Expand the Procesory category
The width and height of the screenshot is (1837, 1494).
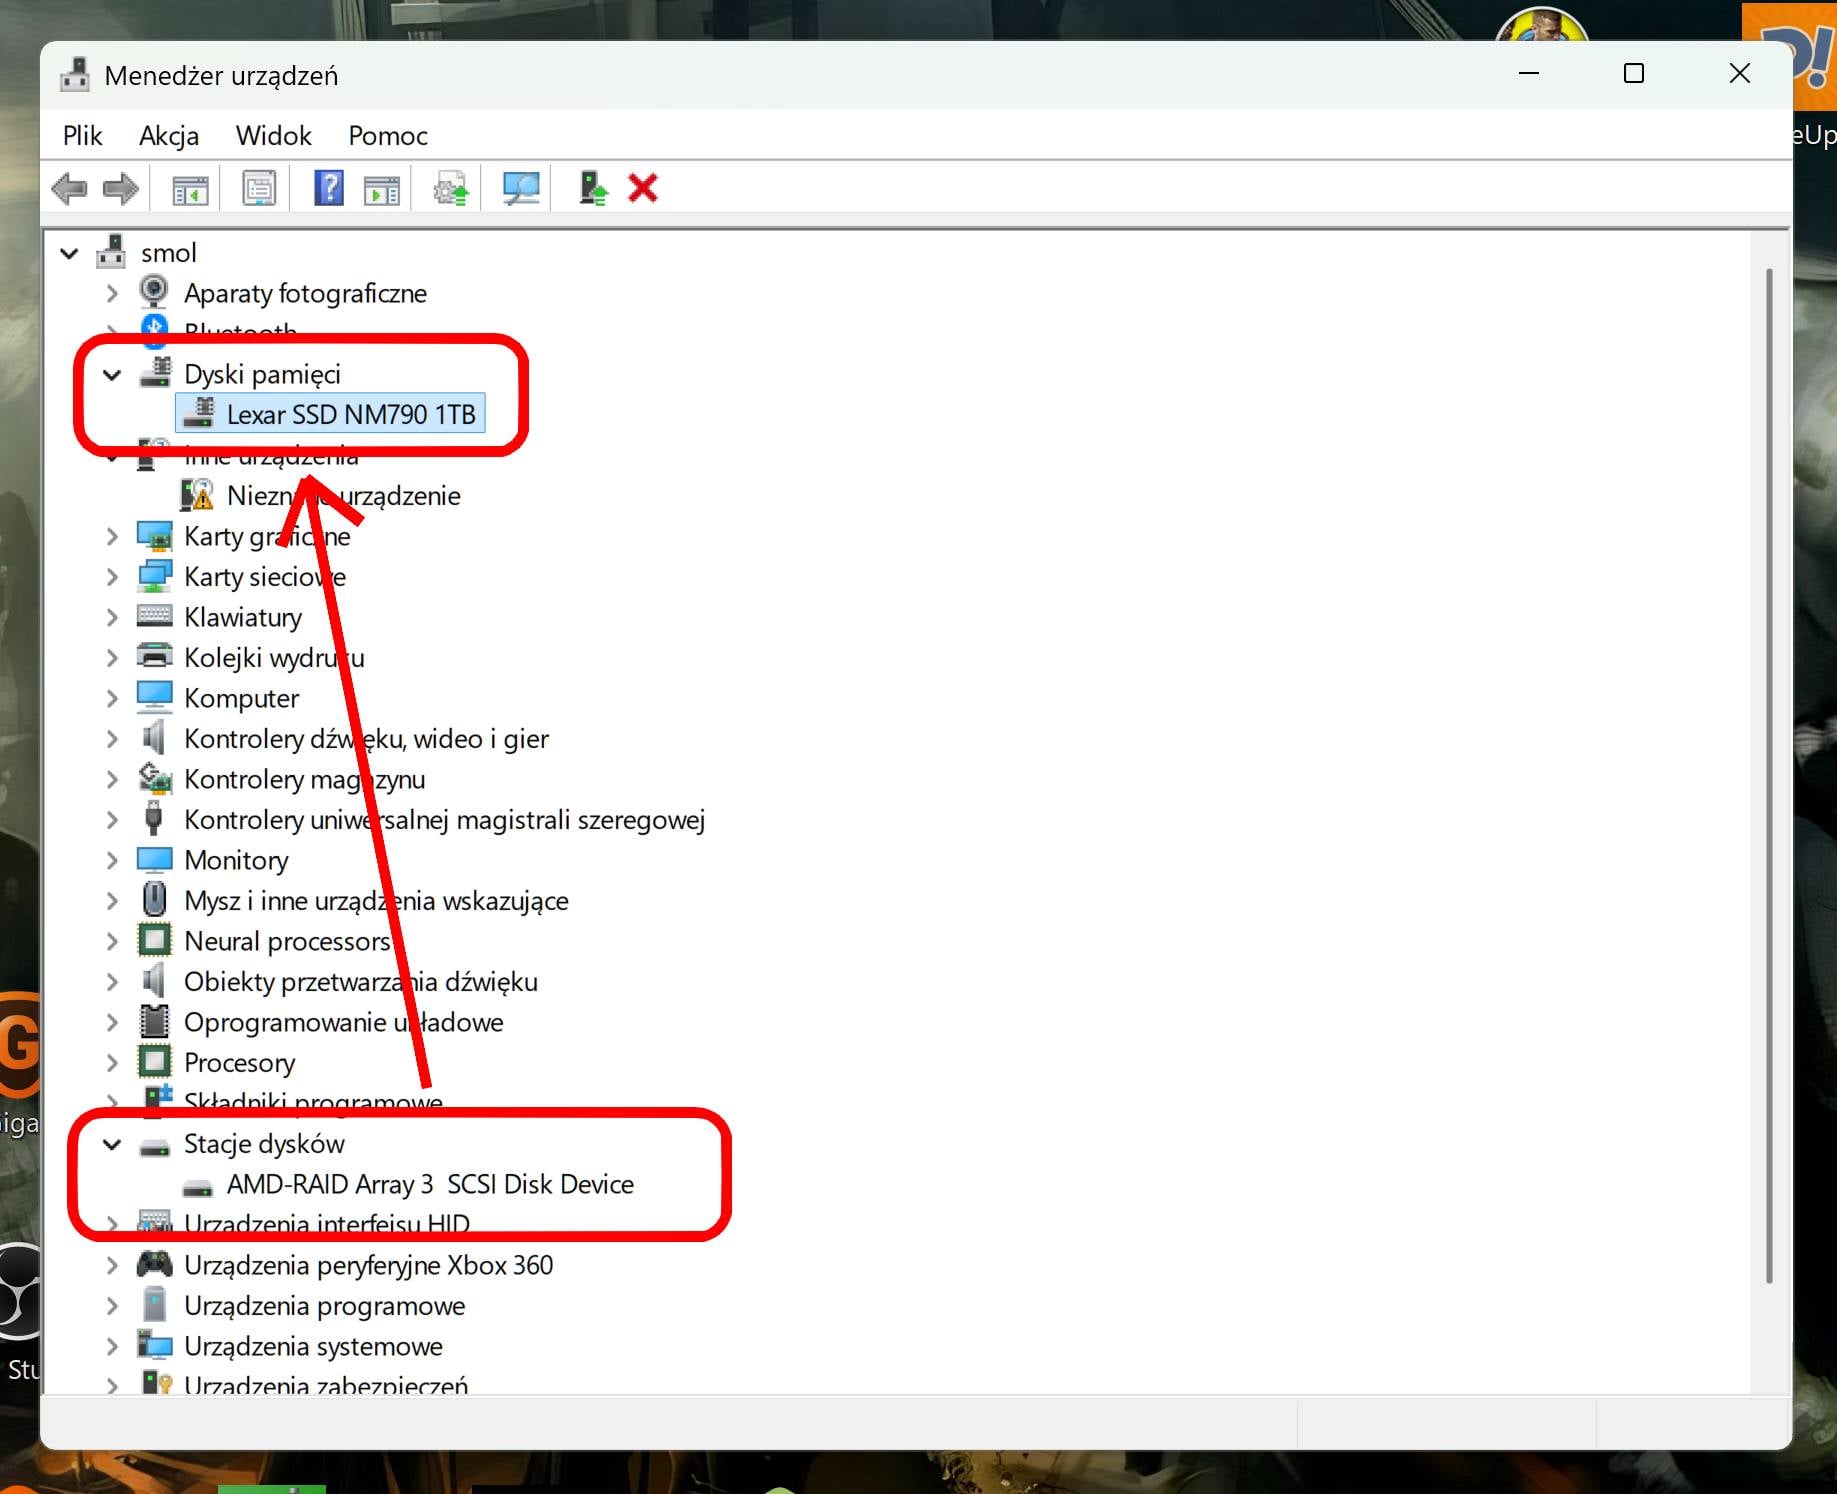[x=112, y=1063]
